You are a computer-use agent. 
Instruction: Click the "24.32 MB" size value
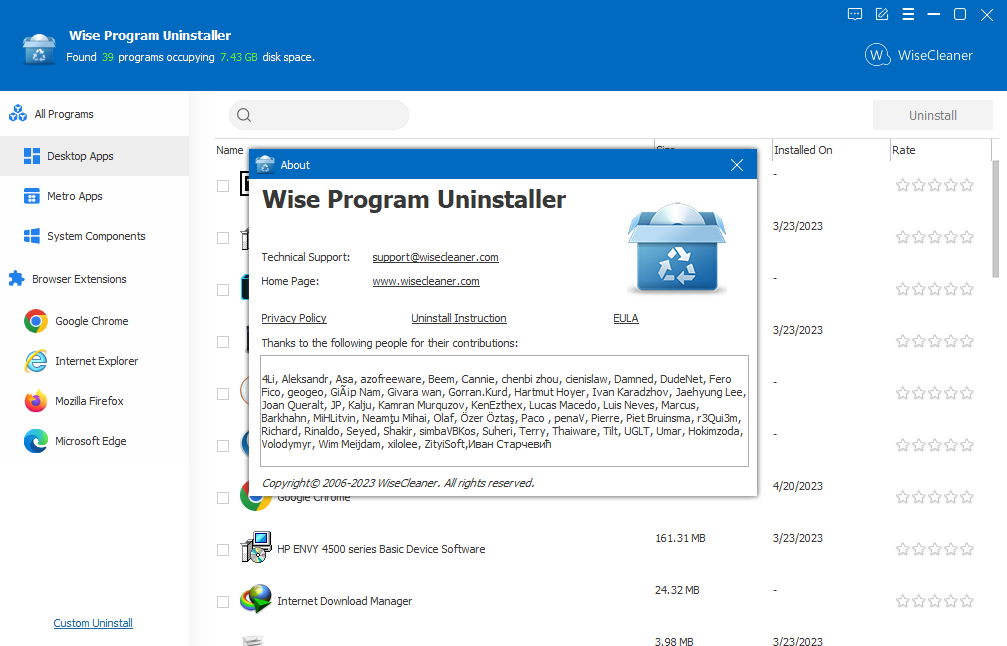click(x=677, y=590)
